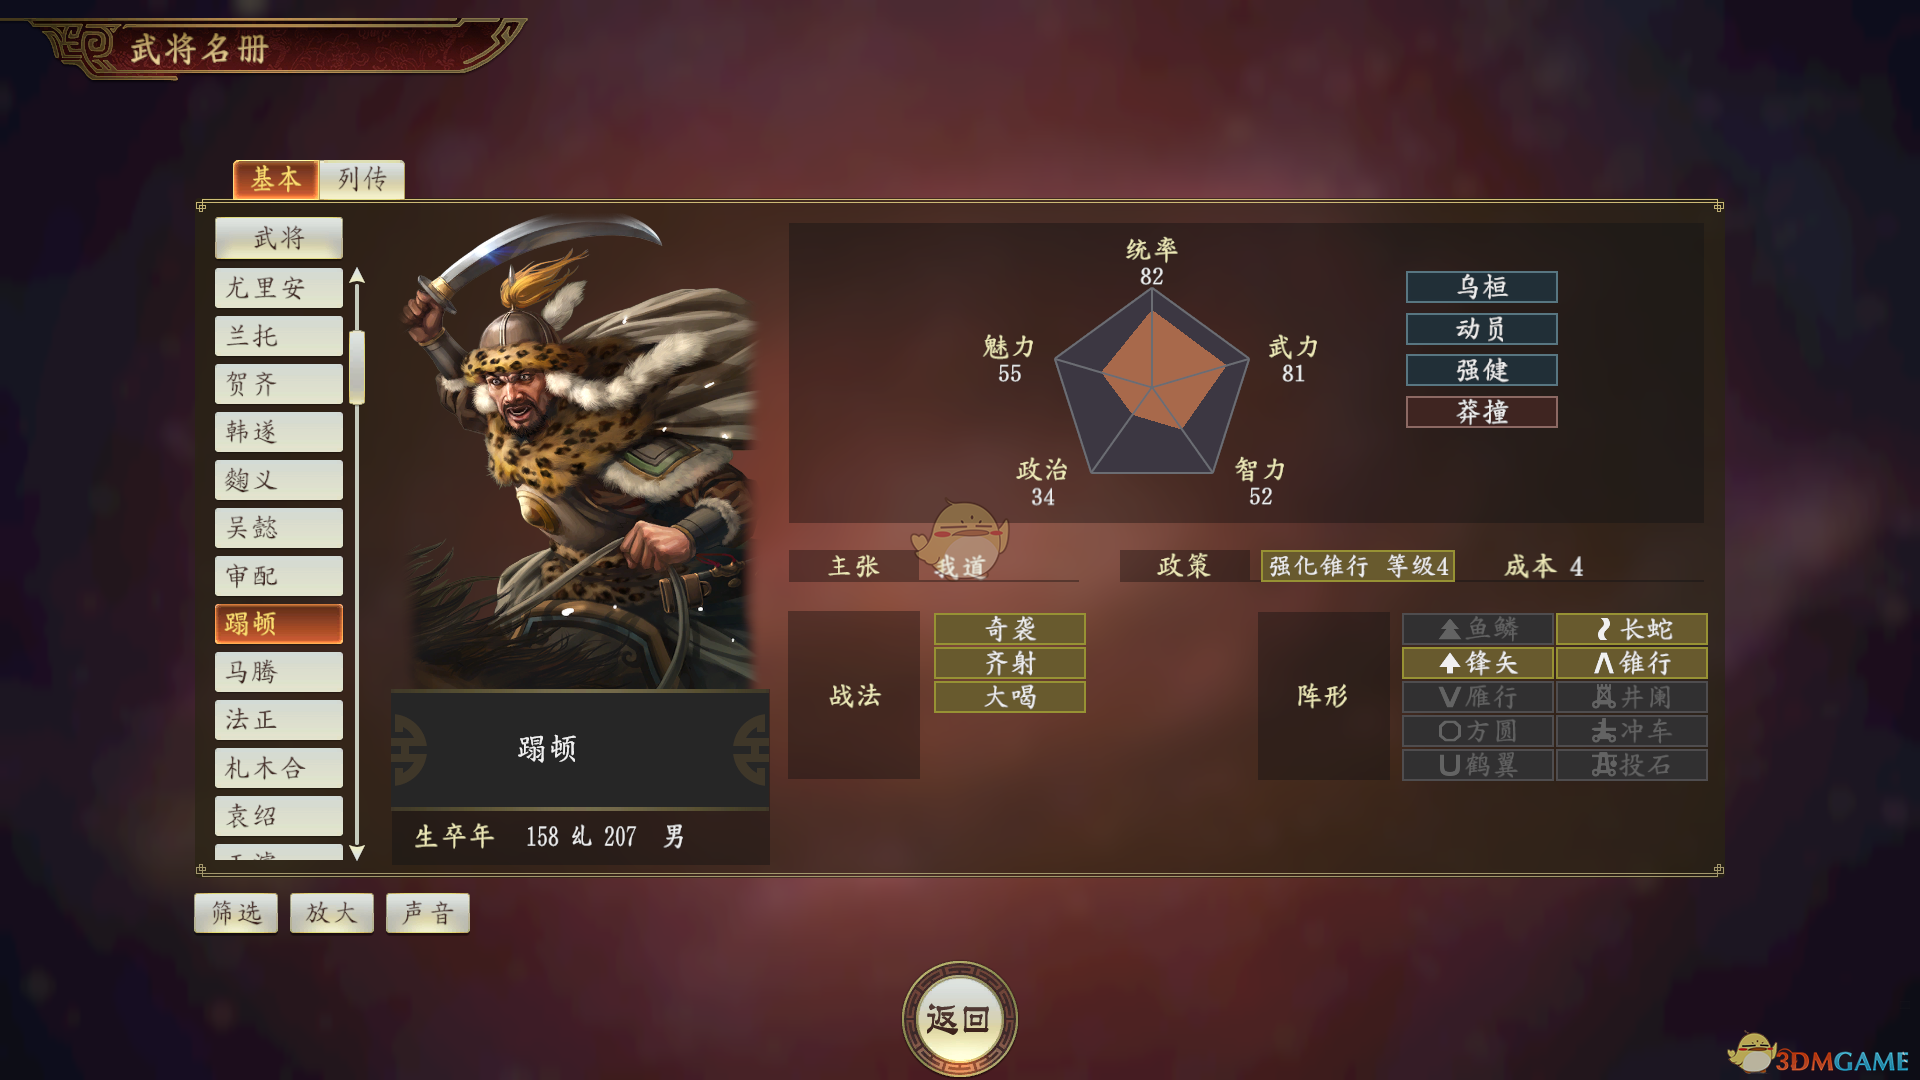The height and width of the screenshot is (1080, 1920).
Task: Click the officer list scrollbar thumb
Action: click(x=357, y=367)
